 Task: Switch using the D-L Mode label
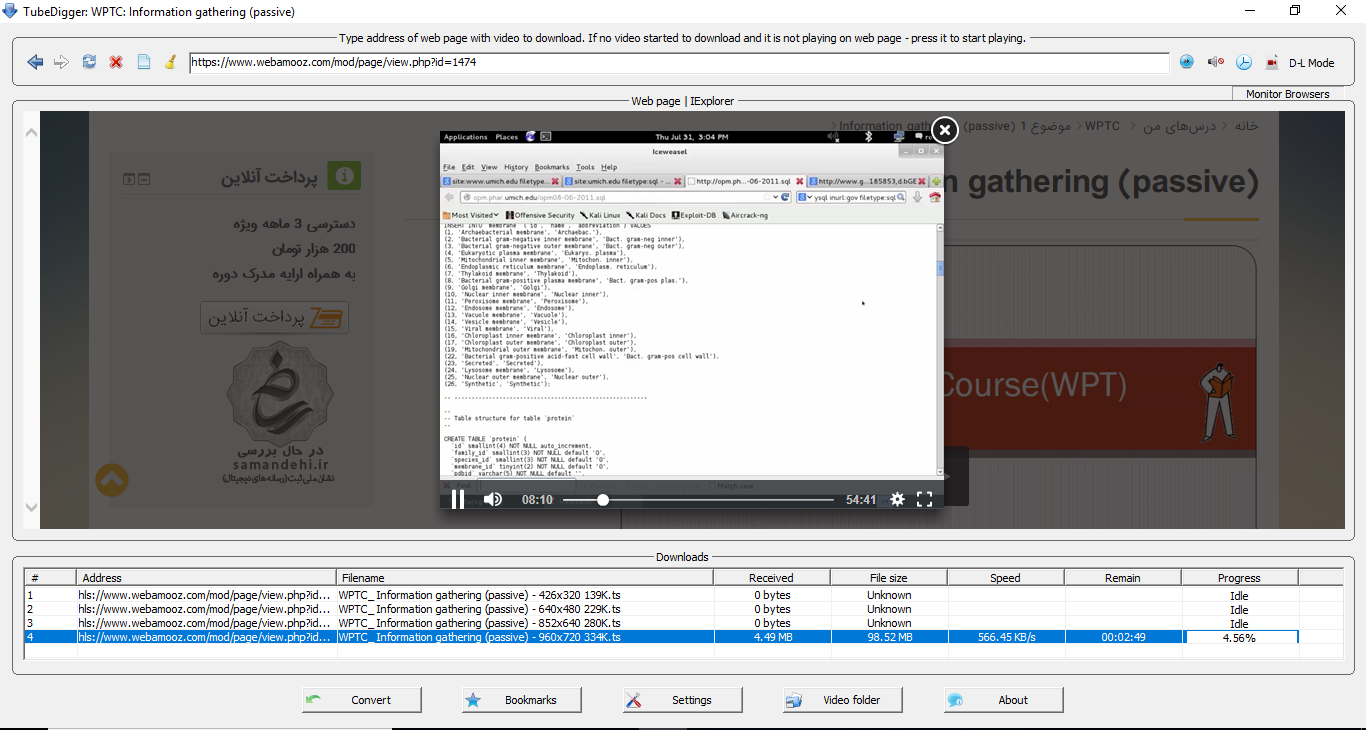coord(1311,63)
